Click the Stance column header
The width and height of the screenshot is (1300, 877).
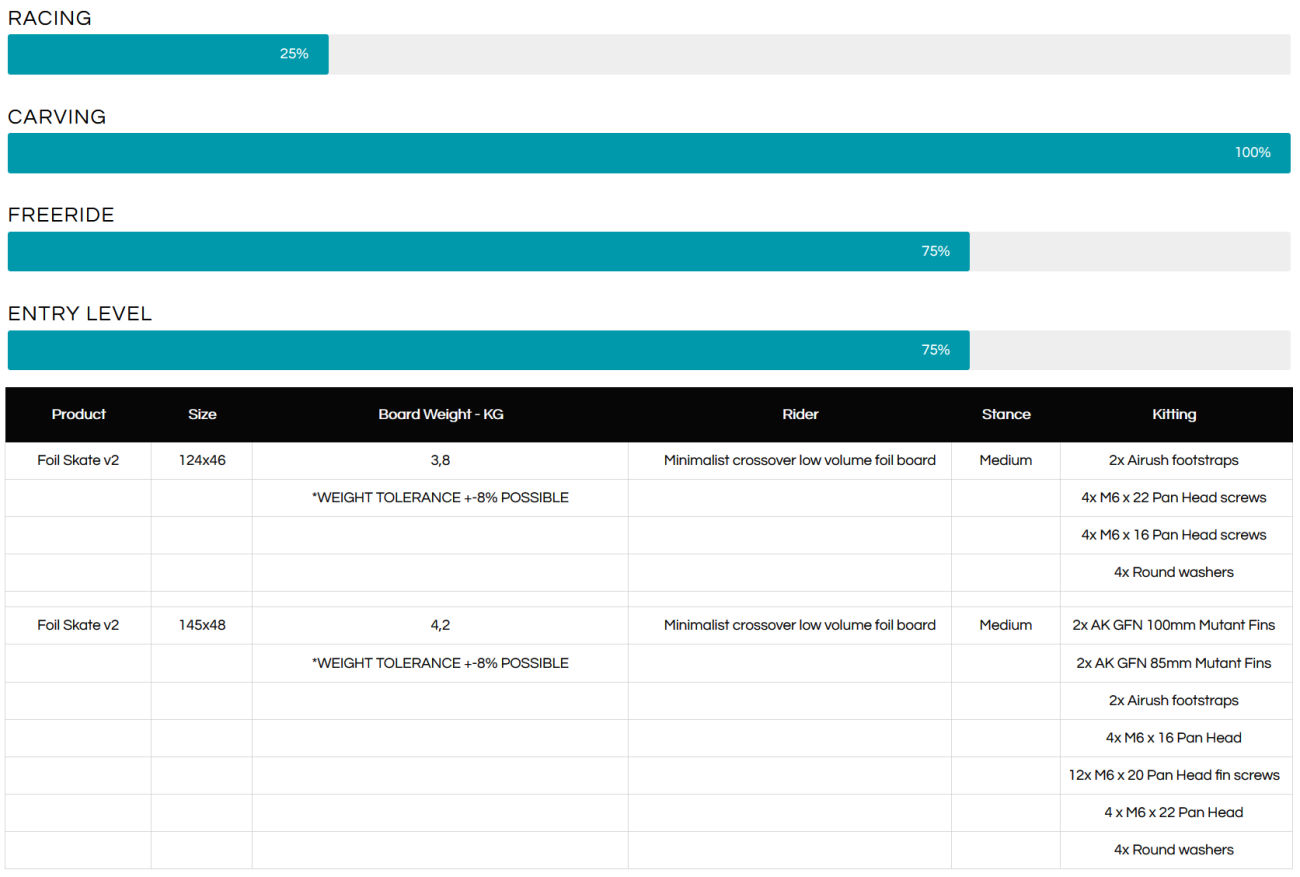coord(1006,414)
